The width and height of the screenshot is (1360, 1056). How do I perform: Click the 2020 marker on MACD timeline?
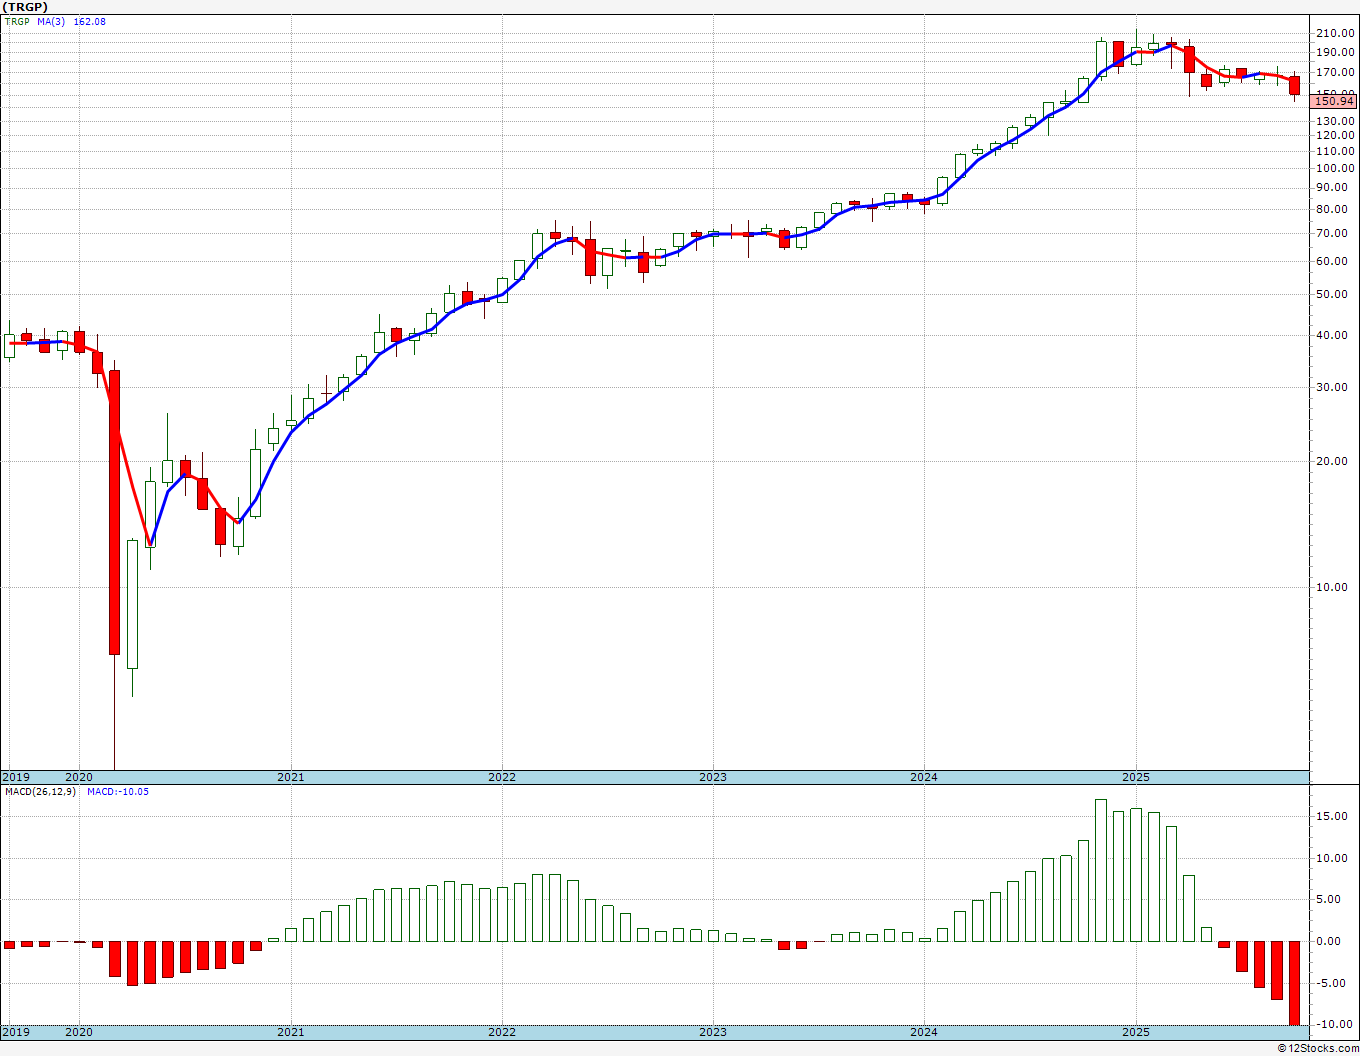[78, 1031]
